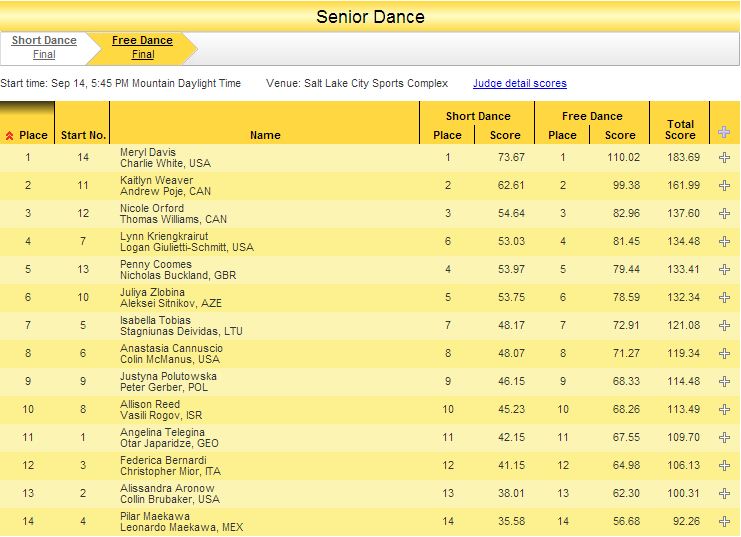Click total score 132.34
This screenshot has width=741, height=537.
pyautogui.click(x=683, y=297)
